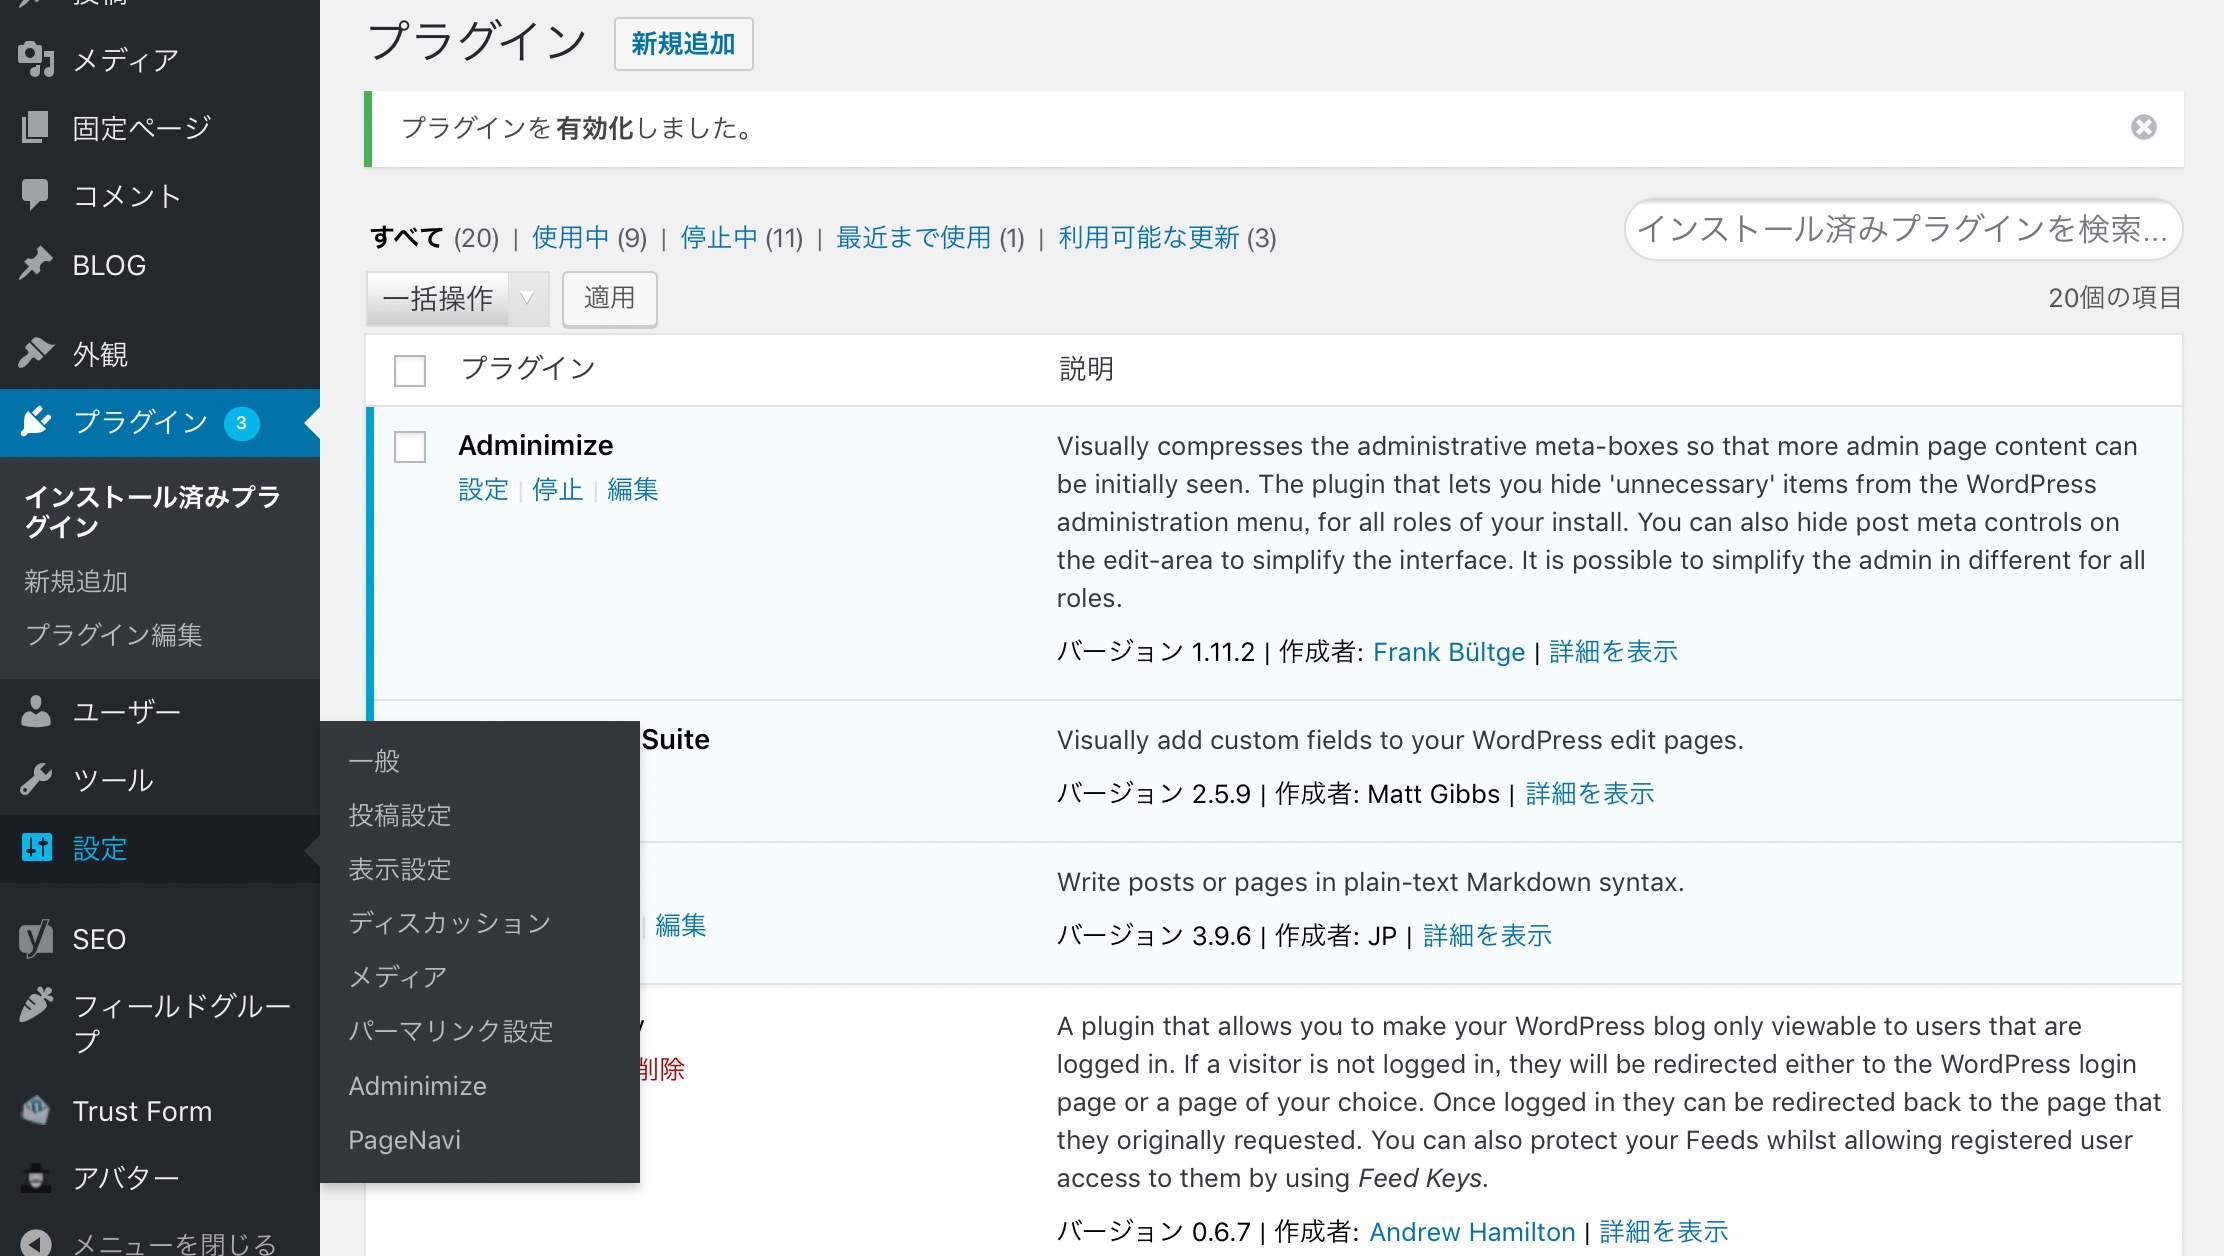Open Andrew Hamilton author link
The height and width of the screenshot is (1256, 2224).
click(1472, 1232)
